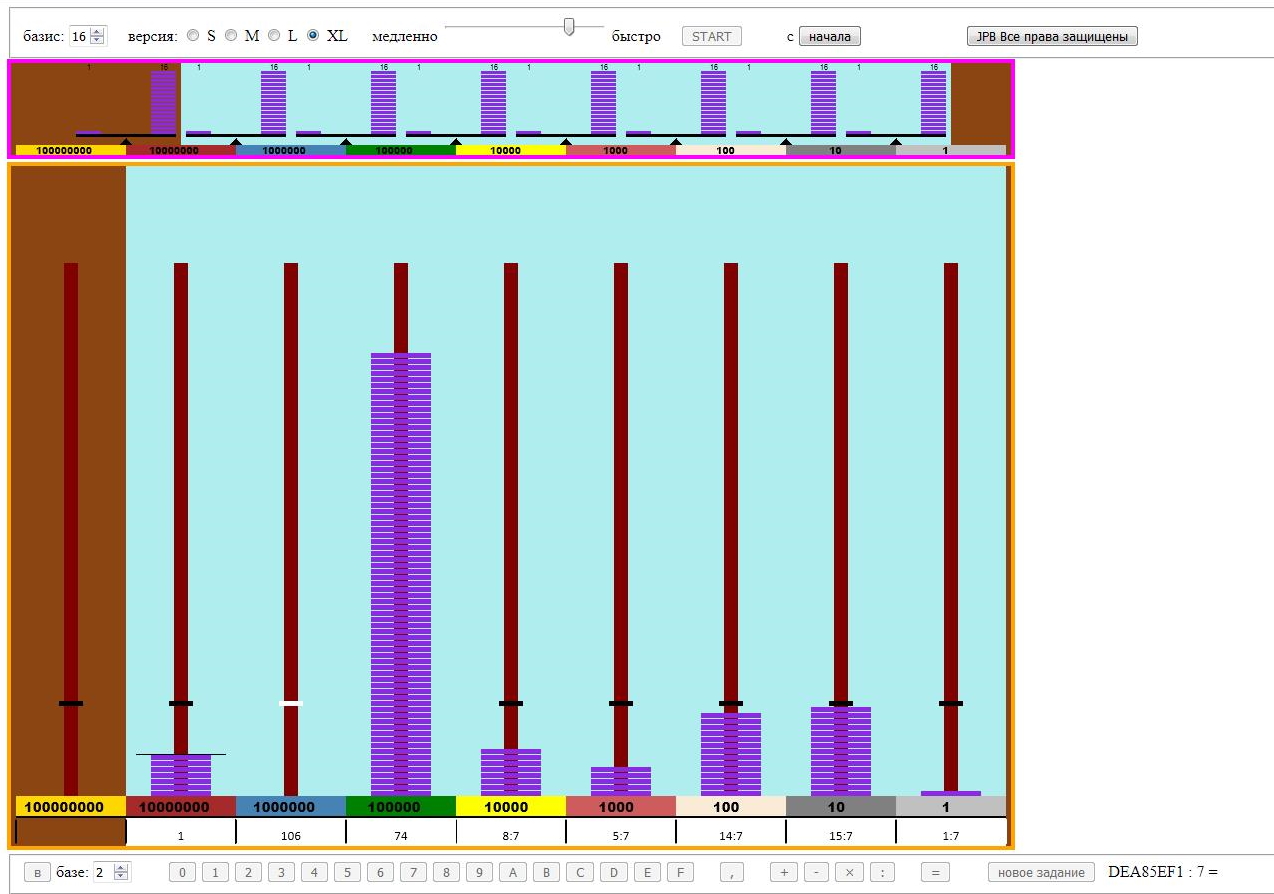The image size is (1274, 894).
Task: Click the minus operator button
Action: click(x=816, y=872)
